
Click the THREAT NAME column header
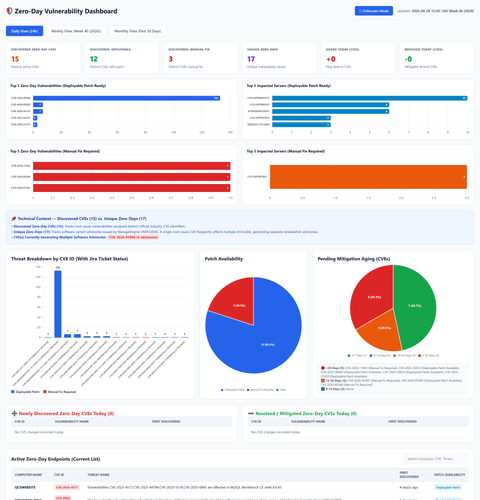coord(98,475)
